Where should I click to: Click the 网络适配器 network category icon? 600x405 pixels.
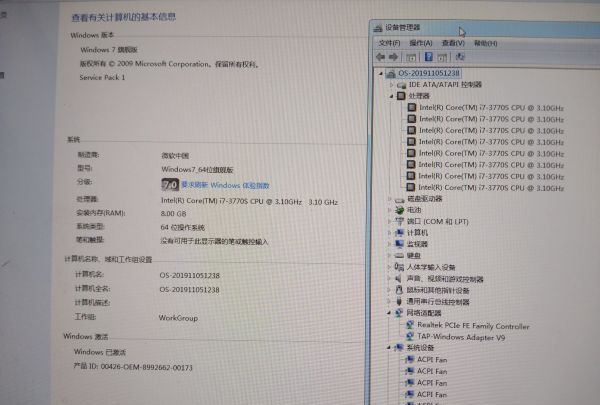(399, 313)
